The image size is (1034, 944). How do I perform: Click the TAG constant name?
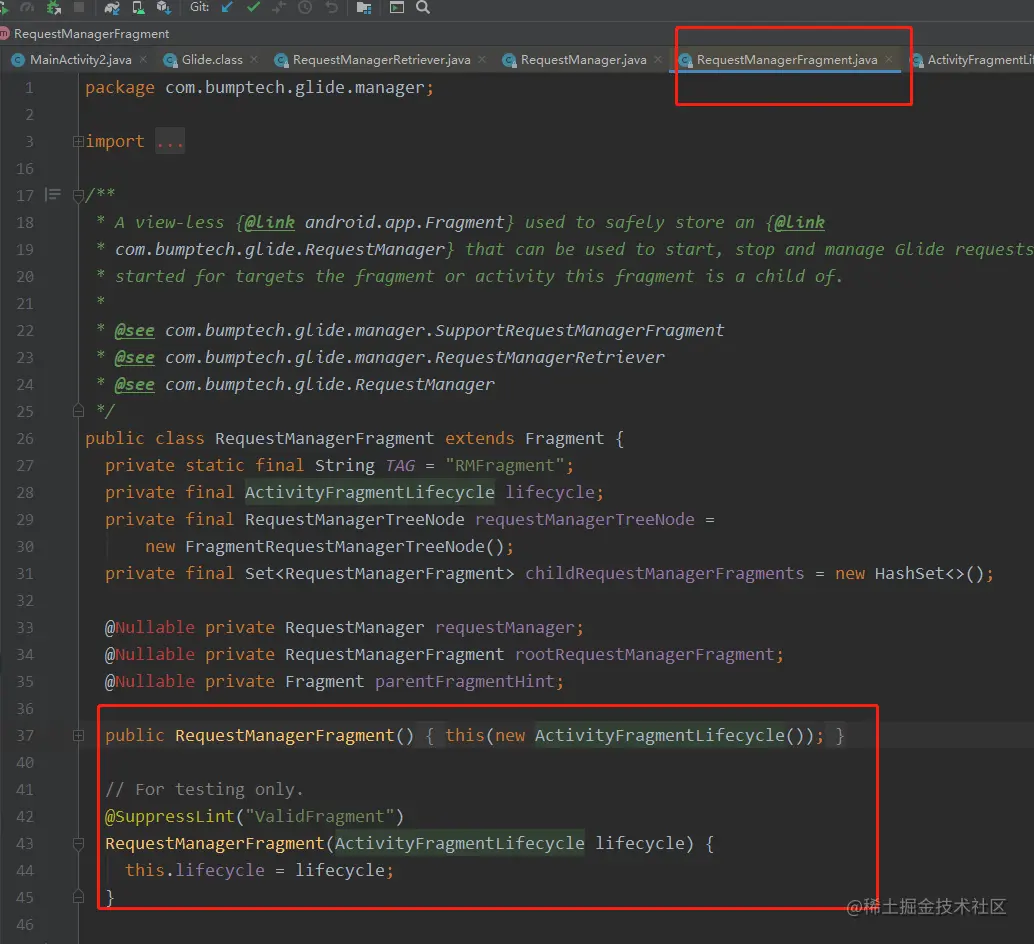[x=400, y=465]
